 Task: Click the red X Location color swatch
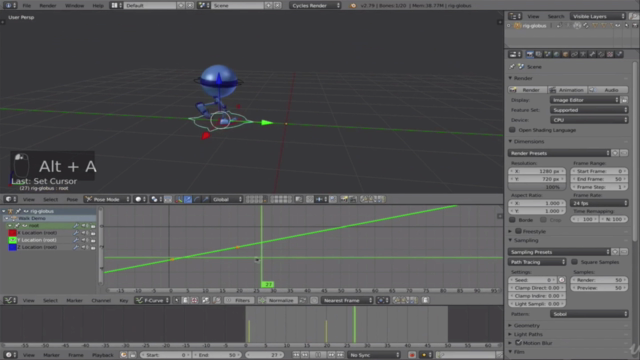coord(12,233)
